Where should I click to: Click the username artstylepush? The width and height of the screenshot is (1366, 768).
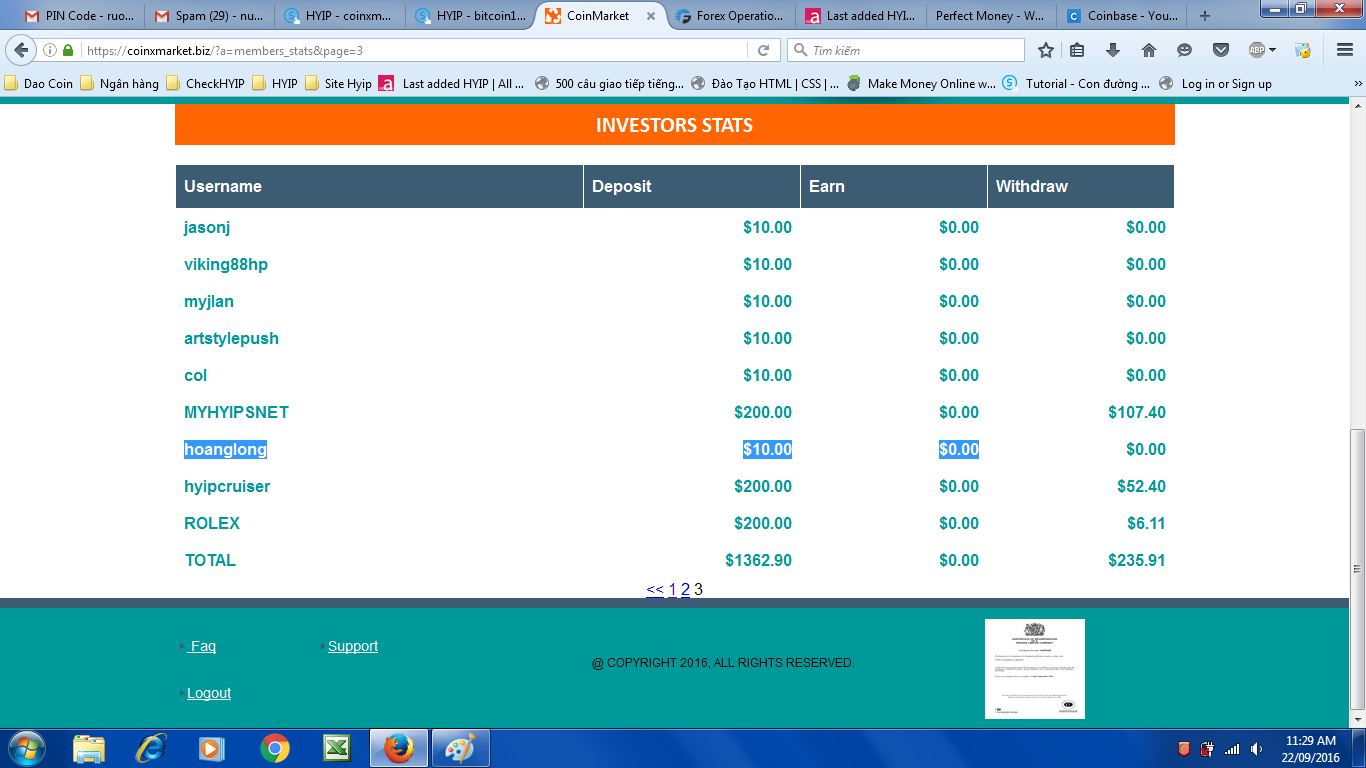[231, 338]
